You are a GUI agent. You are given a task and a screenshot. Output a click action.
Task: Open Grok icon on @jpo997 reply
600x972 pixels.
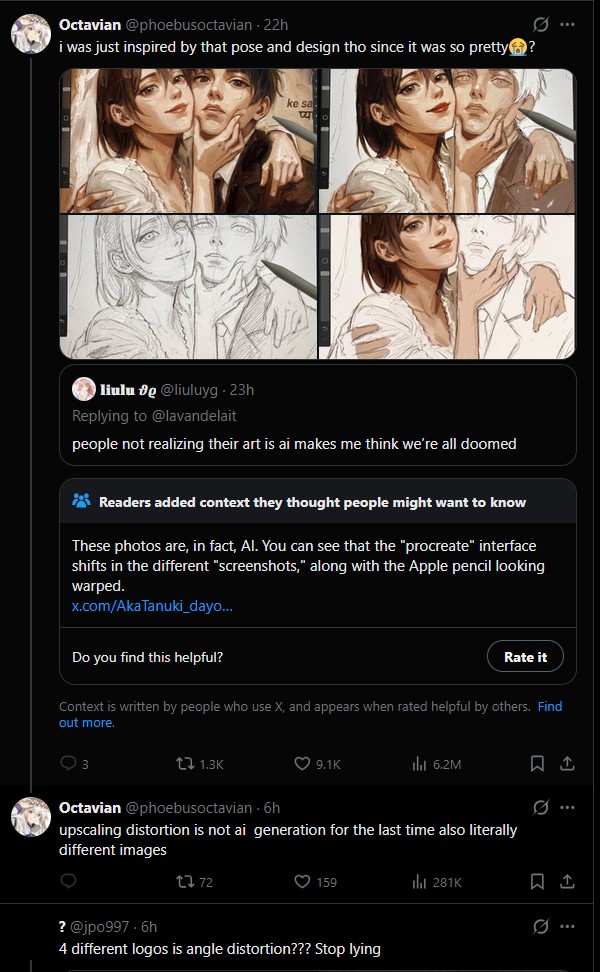[540, 927]
